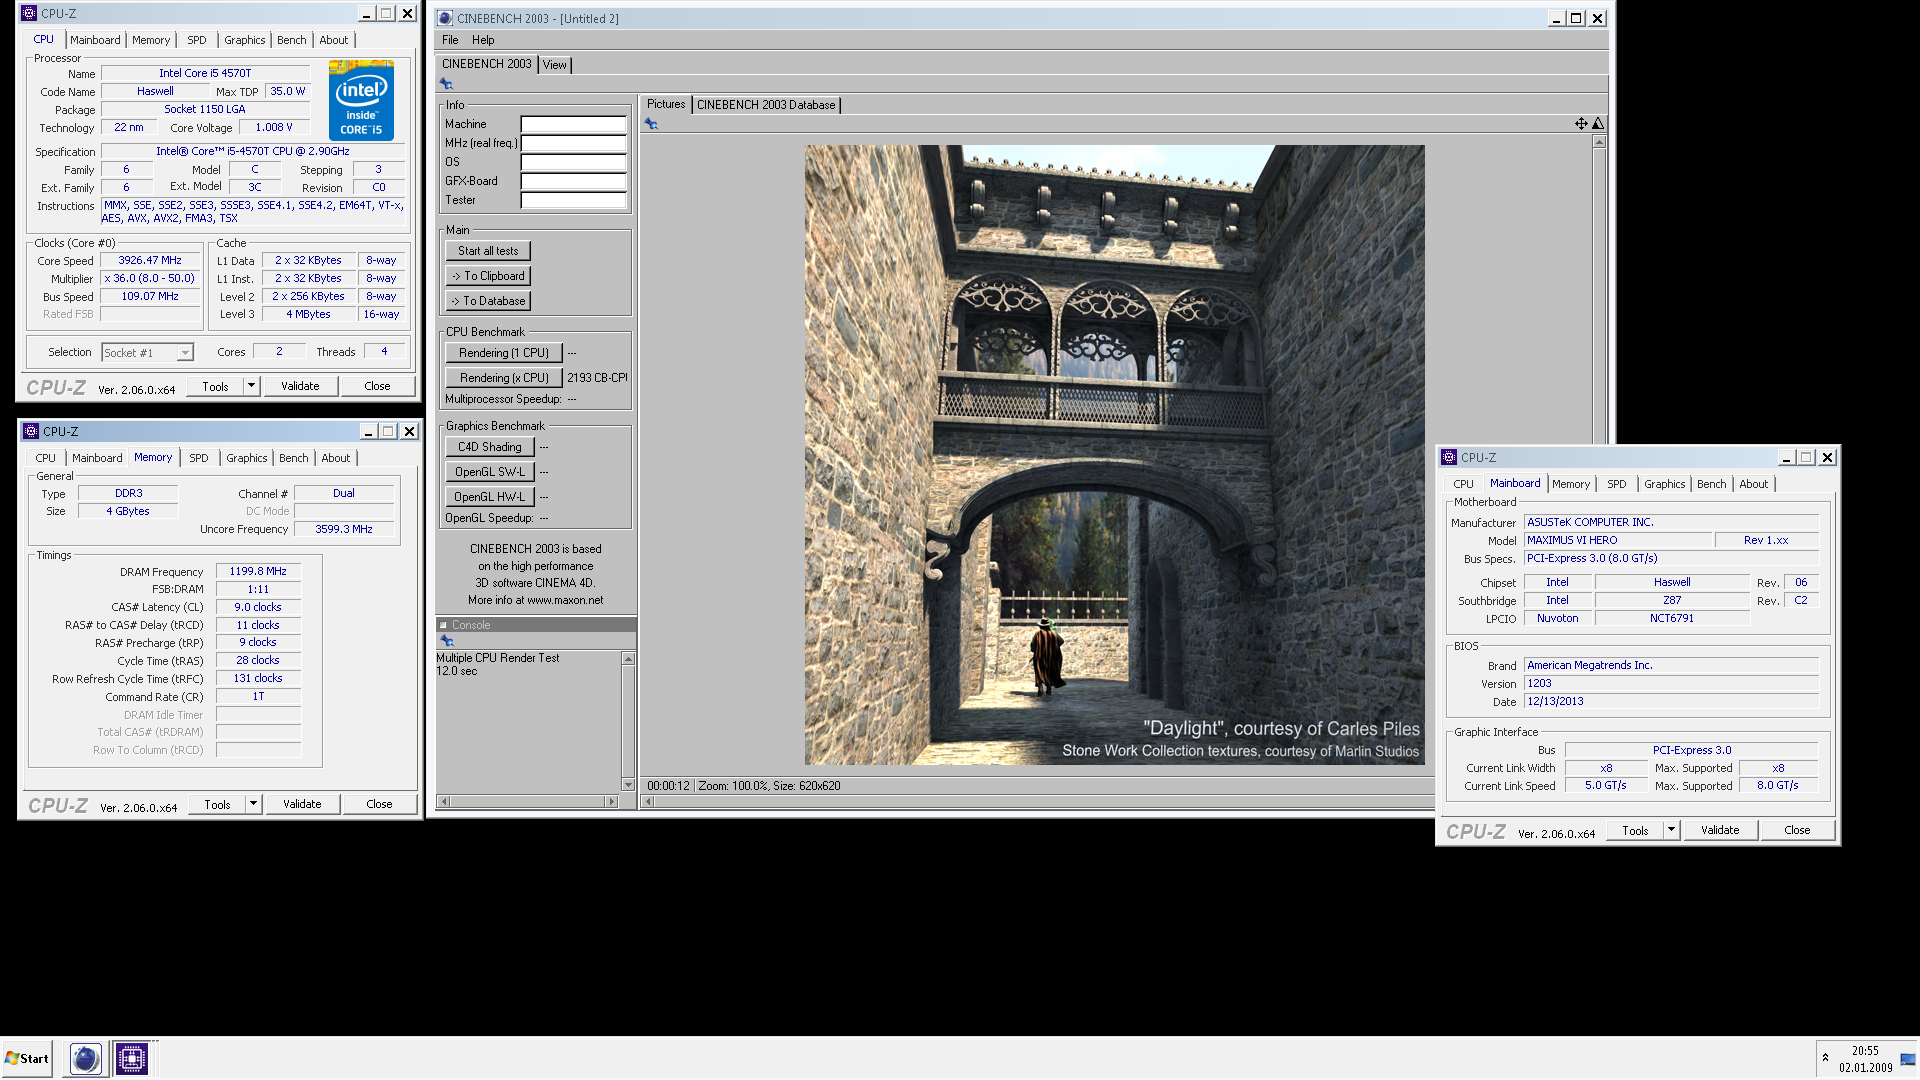Click Validate in the CPU-Z CPU window
The image size is (1920, 1080).
tap(300, 386)
